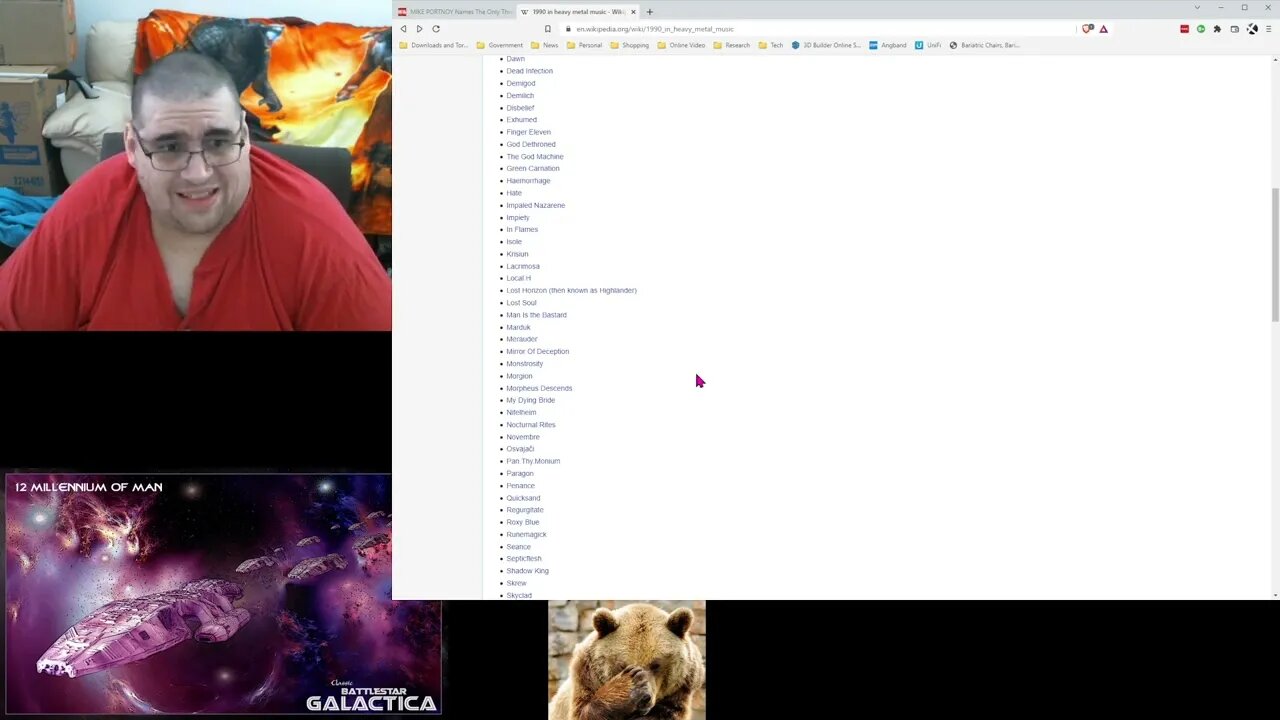Open the Morpheus Descends link
The height and width of the screenshot is (720, 1280).
click(x=539, y=388)
